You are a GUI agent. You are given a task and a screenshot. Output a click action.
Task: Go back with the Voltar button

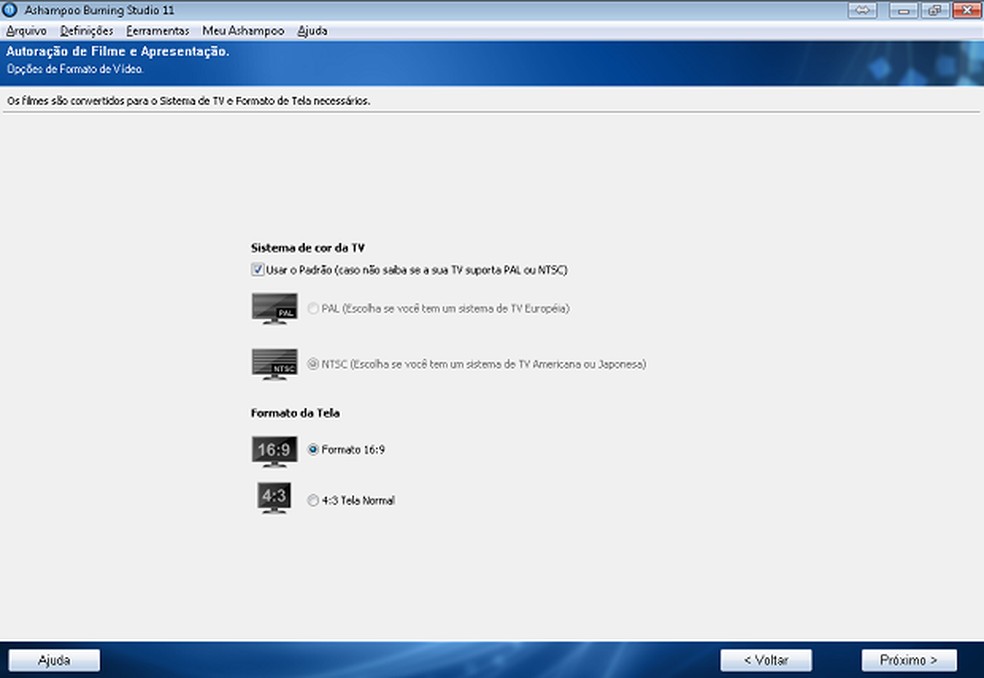[766, 660]
